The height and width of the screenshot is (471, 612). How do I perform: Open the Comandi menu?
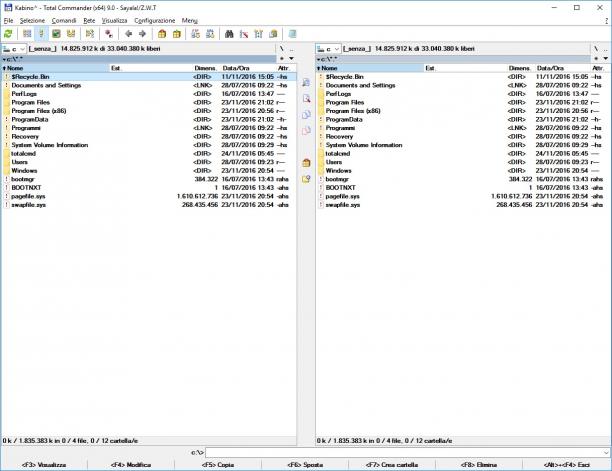pos(64,20)
